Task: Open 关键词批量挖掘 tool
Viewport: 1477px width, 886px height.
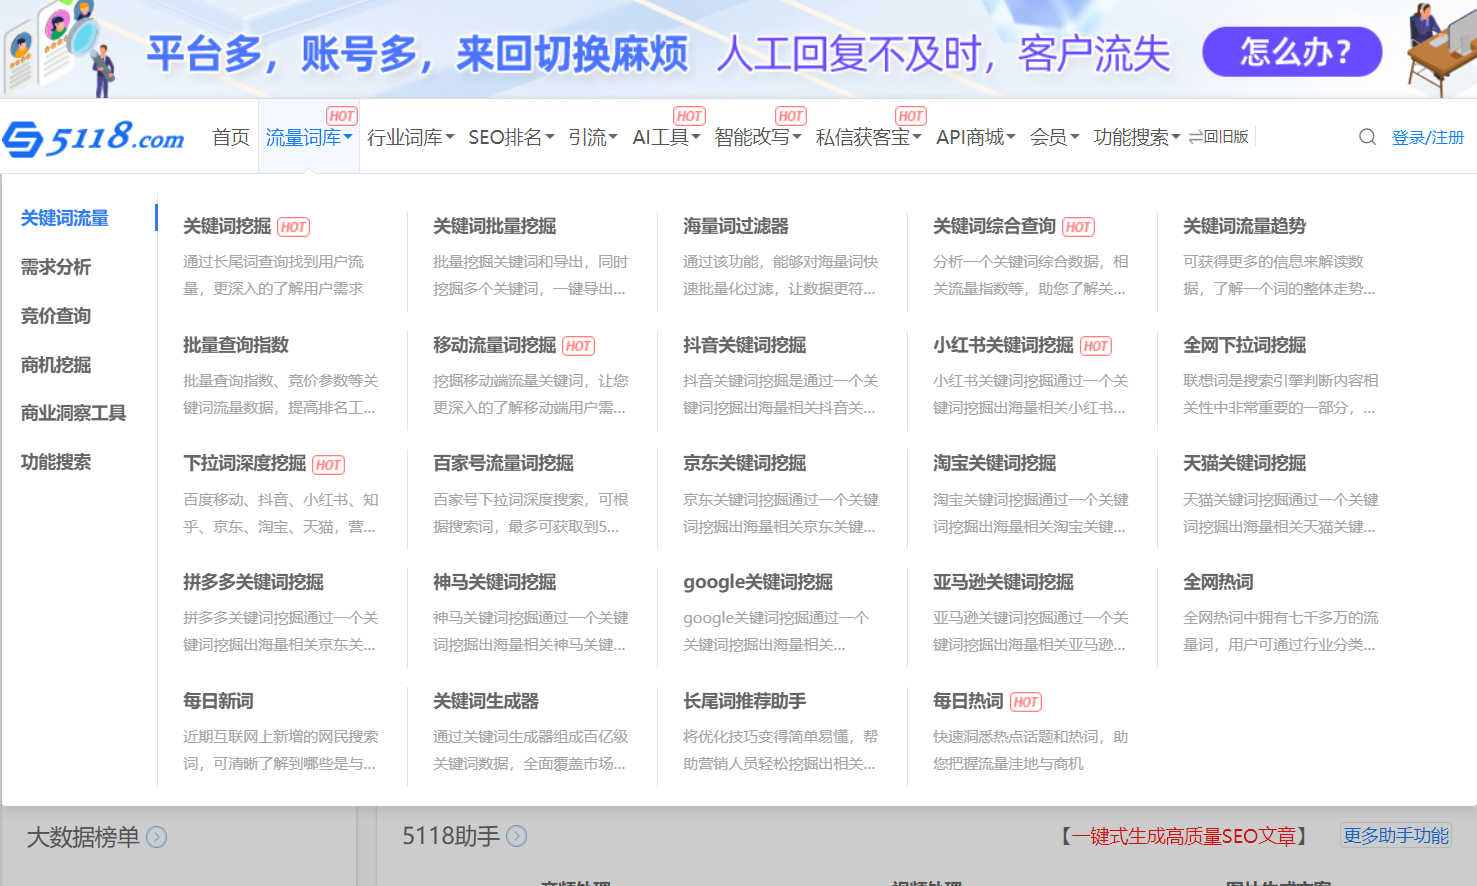Action: pos(494,226)
